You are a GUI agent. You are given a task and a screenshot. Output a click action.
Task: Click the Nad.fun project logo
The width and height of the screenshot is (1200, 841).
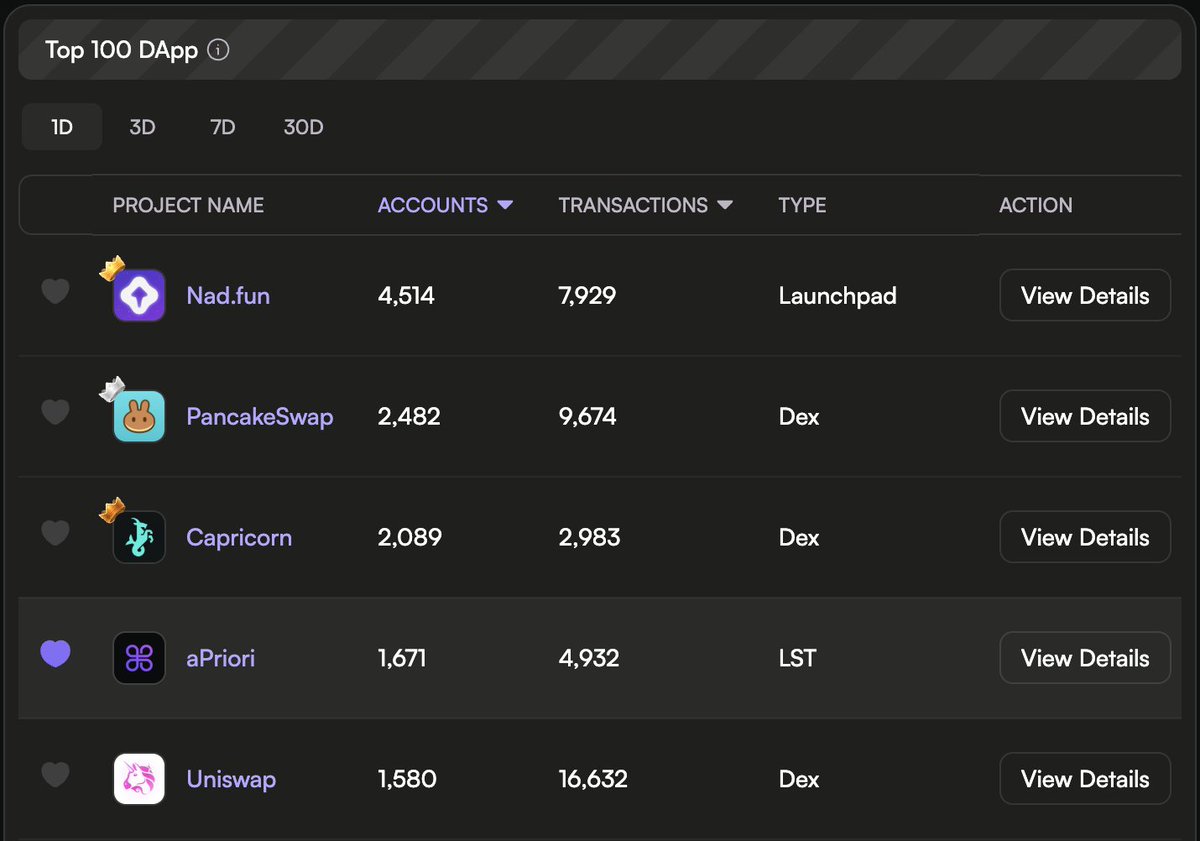(x=139, y=295)
